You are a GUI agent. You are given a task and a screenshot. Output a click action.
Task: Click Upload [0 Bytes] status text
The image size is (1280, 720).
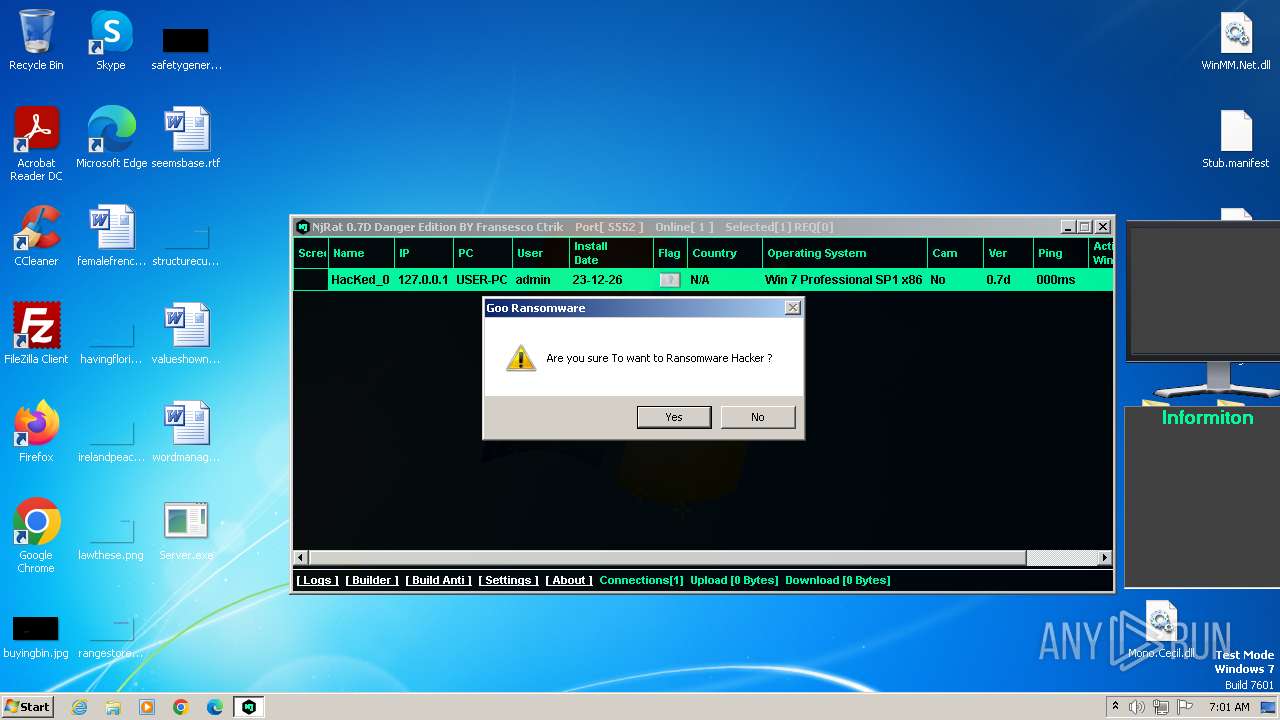click(x=734, y=580)
